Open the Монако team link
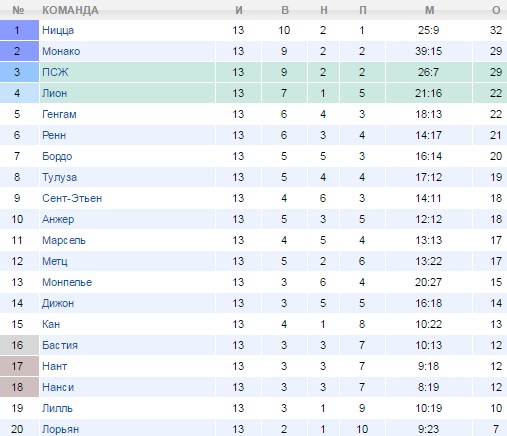 point(61,51)
